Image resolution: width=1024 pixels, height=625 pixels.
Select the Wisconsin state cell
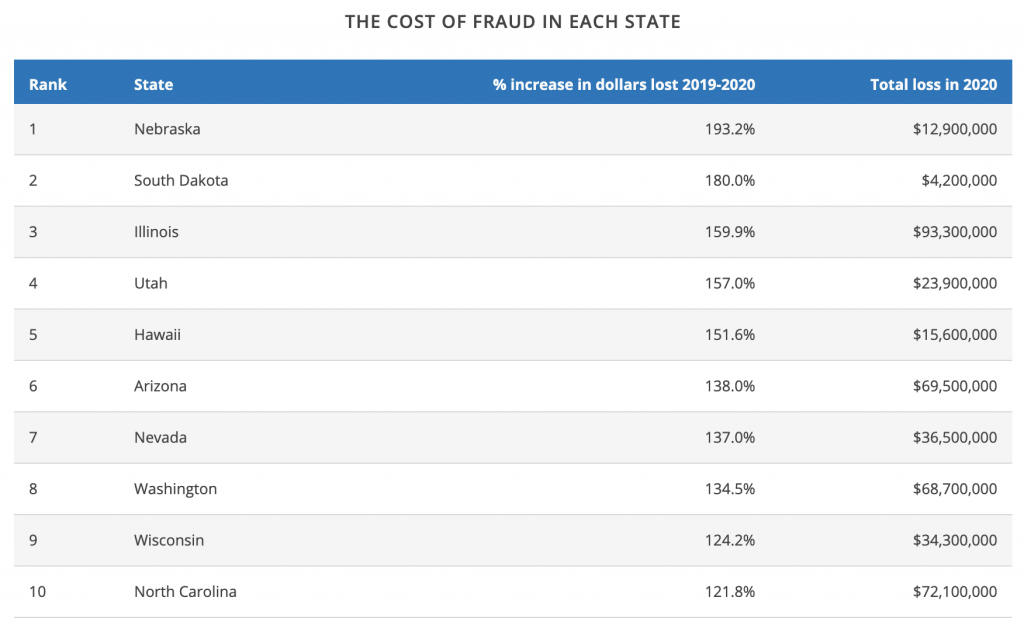tap(169, 540)
